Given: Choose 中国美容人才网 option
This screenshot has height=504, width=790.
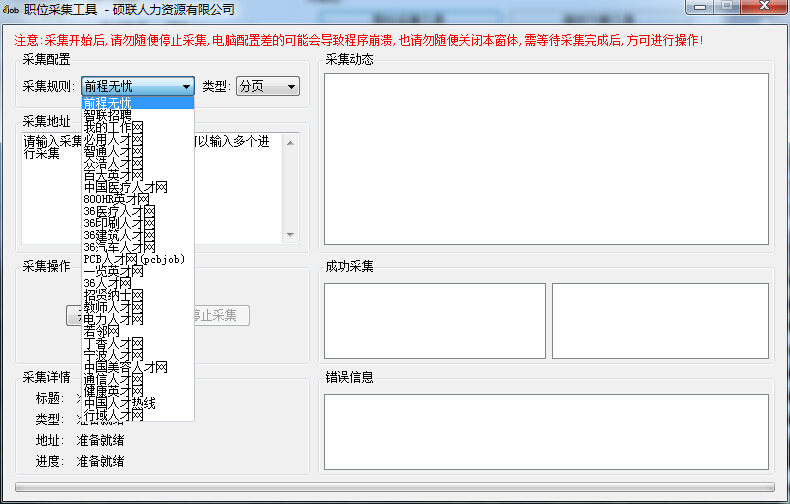Looking at the screenshot, I should coord(138,367).
